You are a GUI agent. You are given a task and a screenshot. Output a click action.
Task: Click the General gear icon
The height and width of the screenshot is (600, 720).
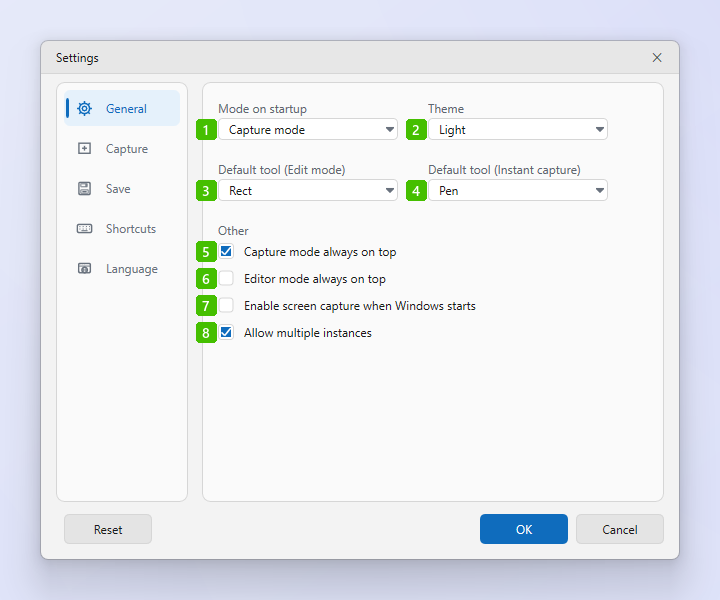pyautogui.click(x=84, y=109)
